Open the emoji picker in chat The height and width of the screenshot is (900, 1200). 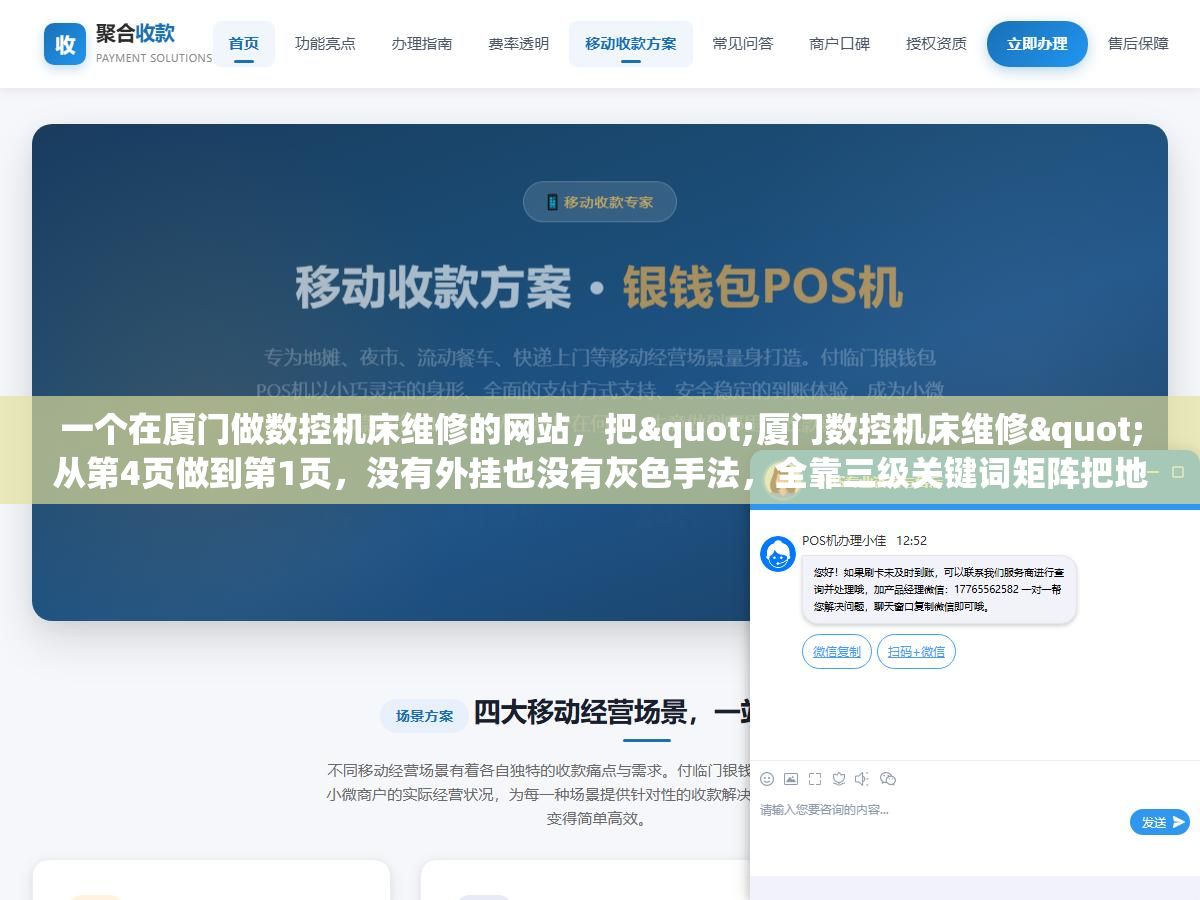click(767, 779)
